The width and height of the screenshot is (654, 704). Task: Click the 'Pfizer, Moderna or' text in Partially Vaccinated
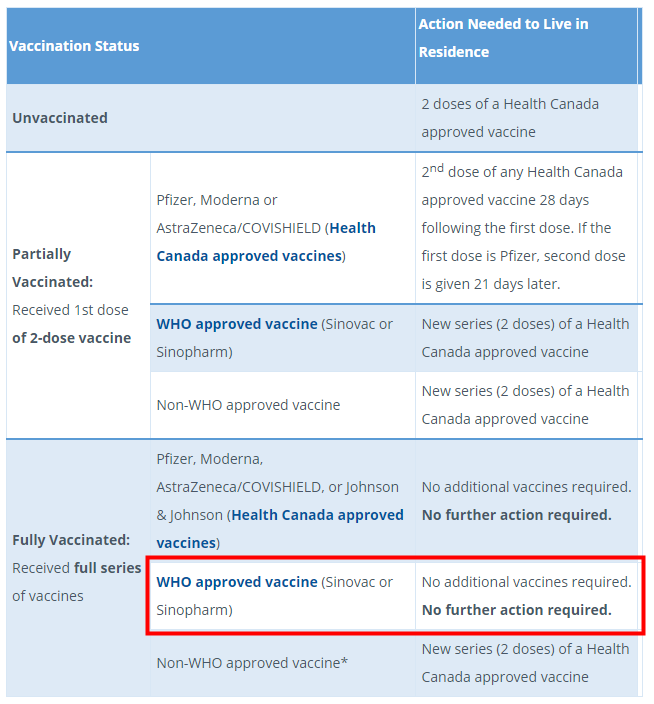click(217, 200)
